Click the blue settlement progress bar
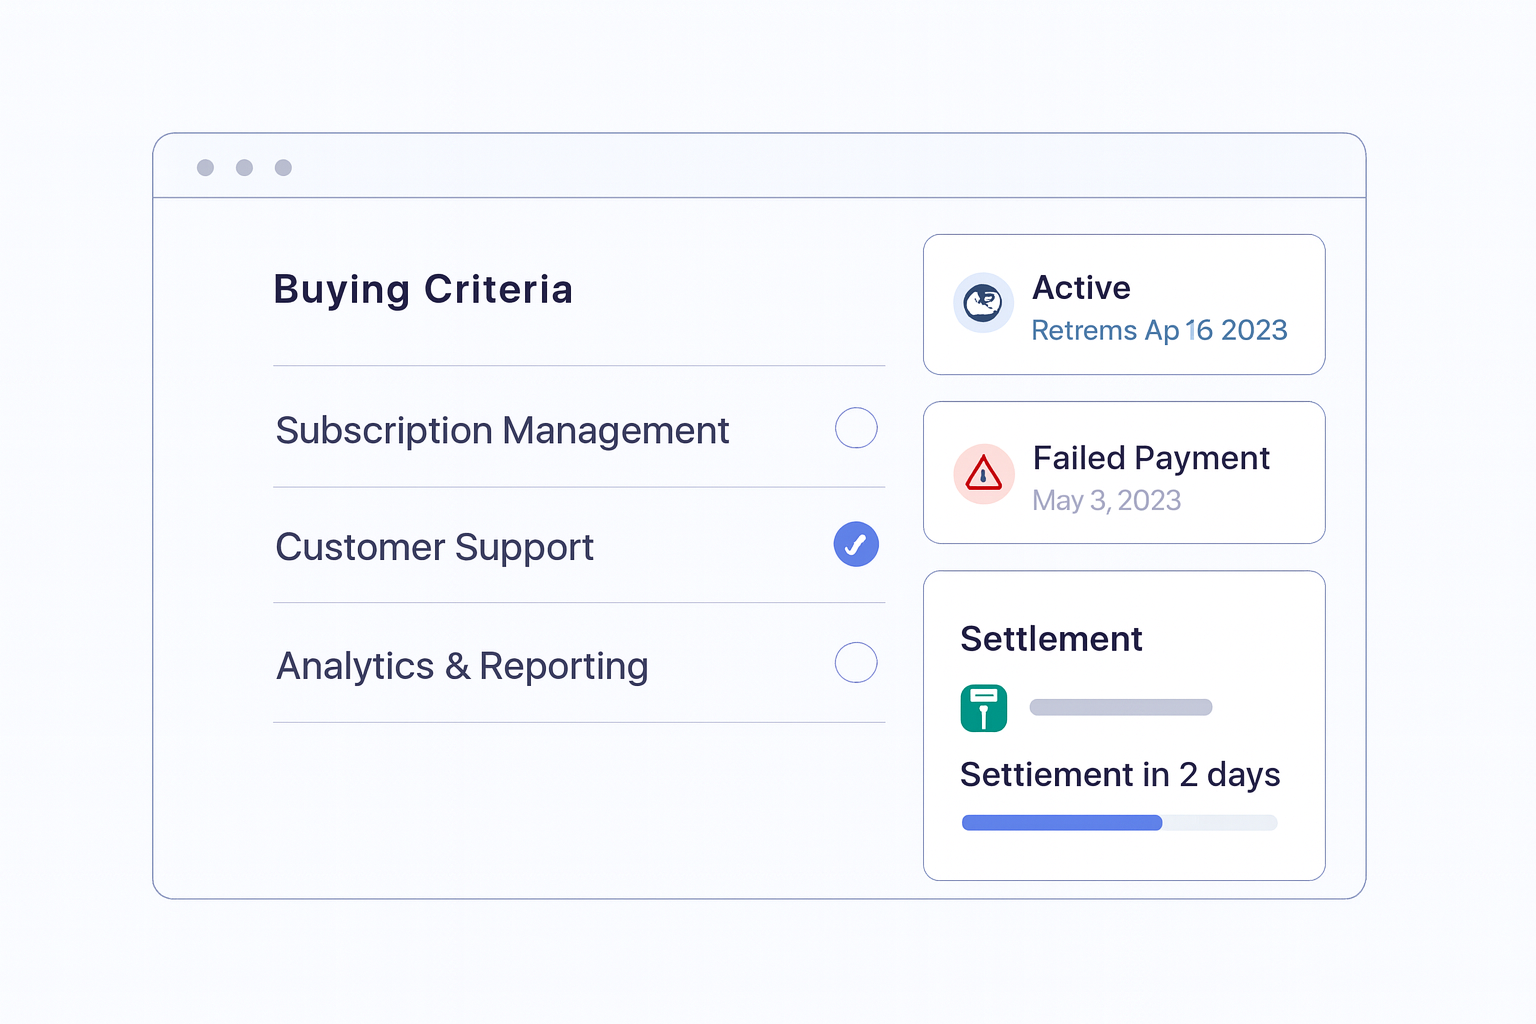 pyautogui.click(x=1120, y=823)
